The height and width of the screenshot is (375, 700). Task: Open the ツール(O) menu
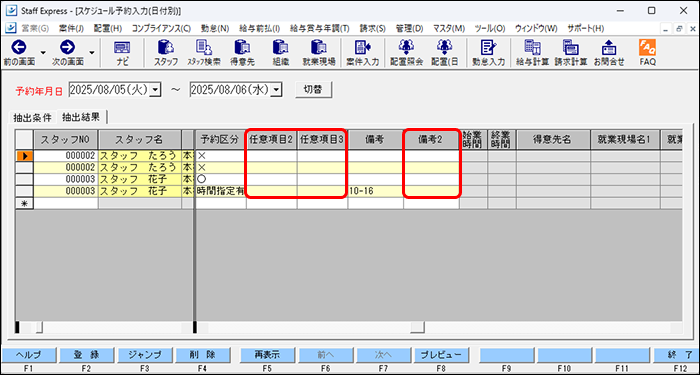[490, 28]
